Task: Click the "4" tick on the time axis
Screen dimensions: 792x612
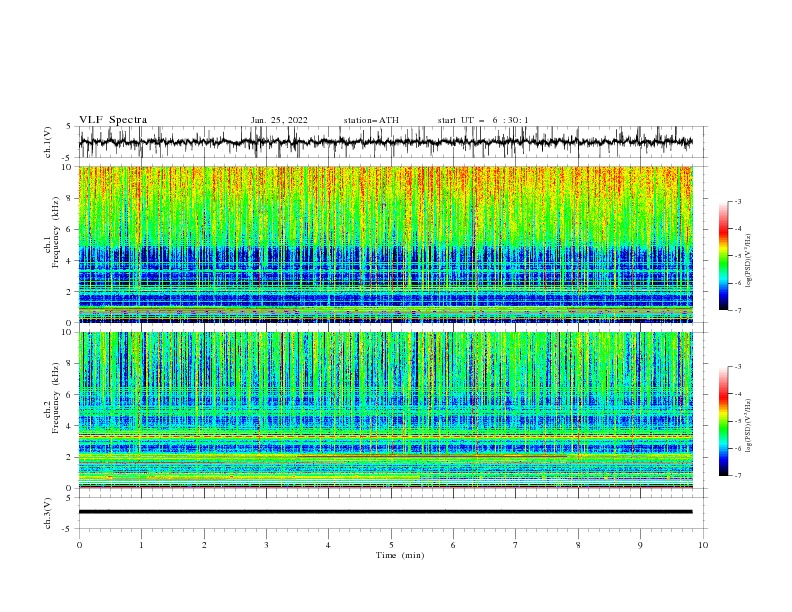Action: [328, 545]
